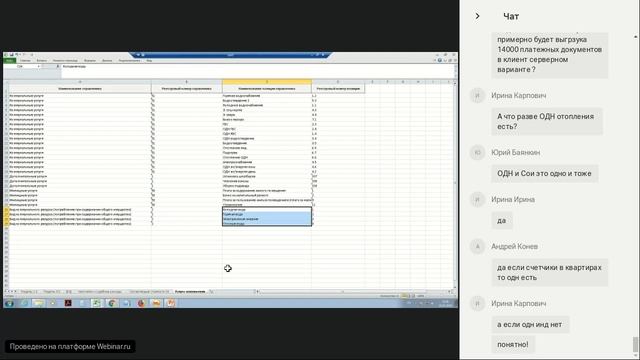Click the Chat panel title 'Чат'
Viewport: 640px width, 360px height.
point(511,16)
